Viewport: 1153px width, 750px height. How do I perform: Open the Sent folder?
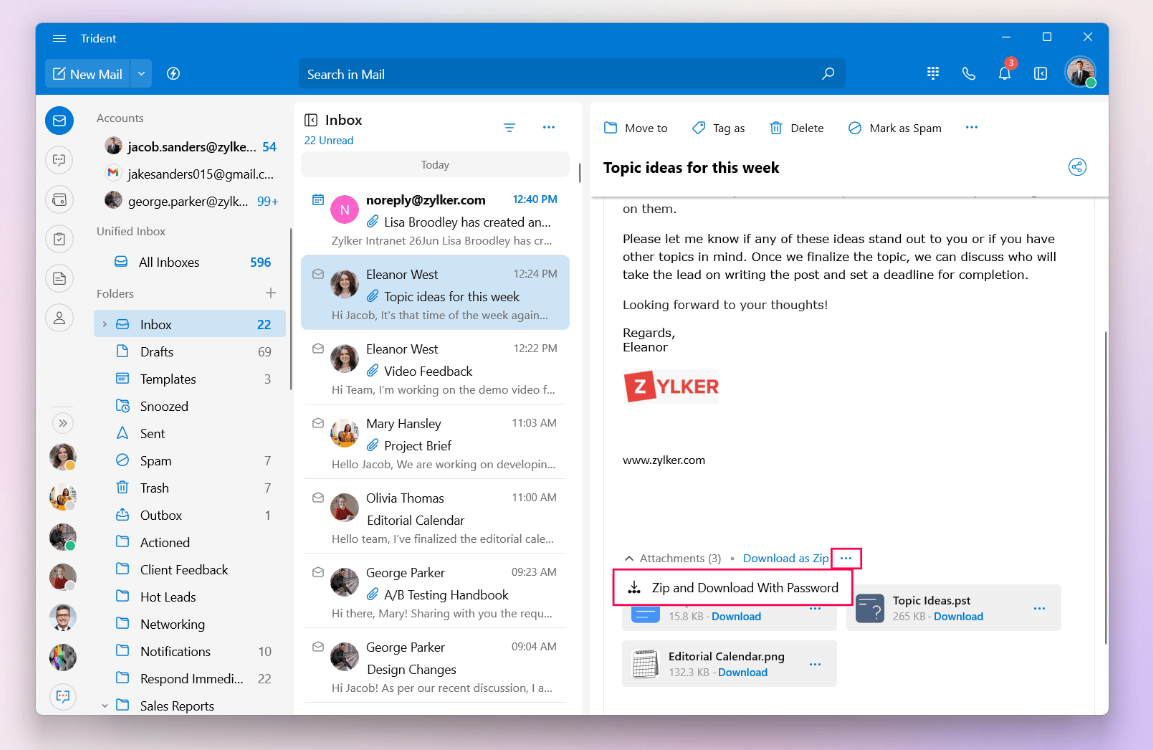coord(190,433)
